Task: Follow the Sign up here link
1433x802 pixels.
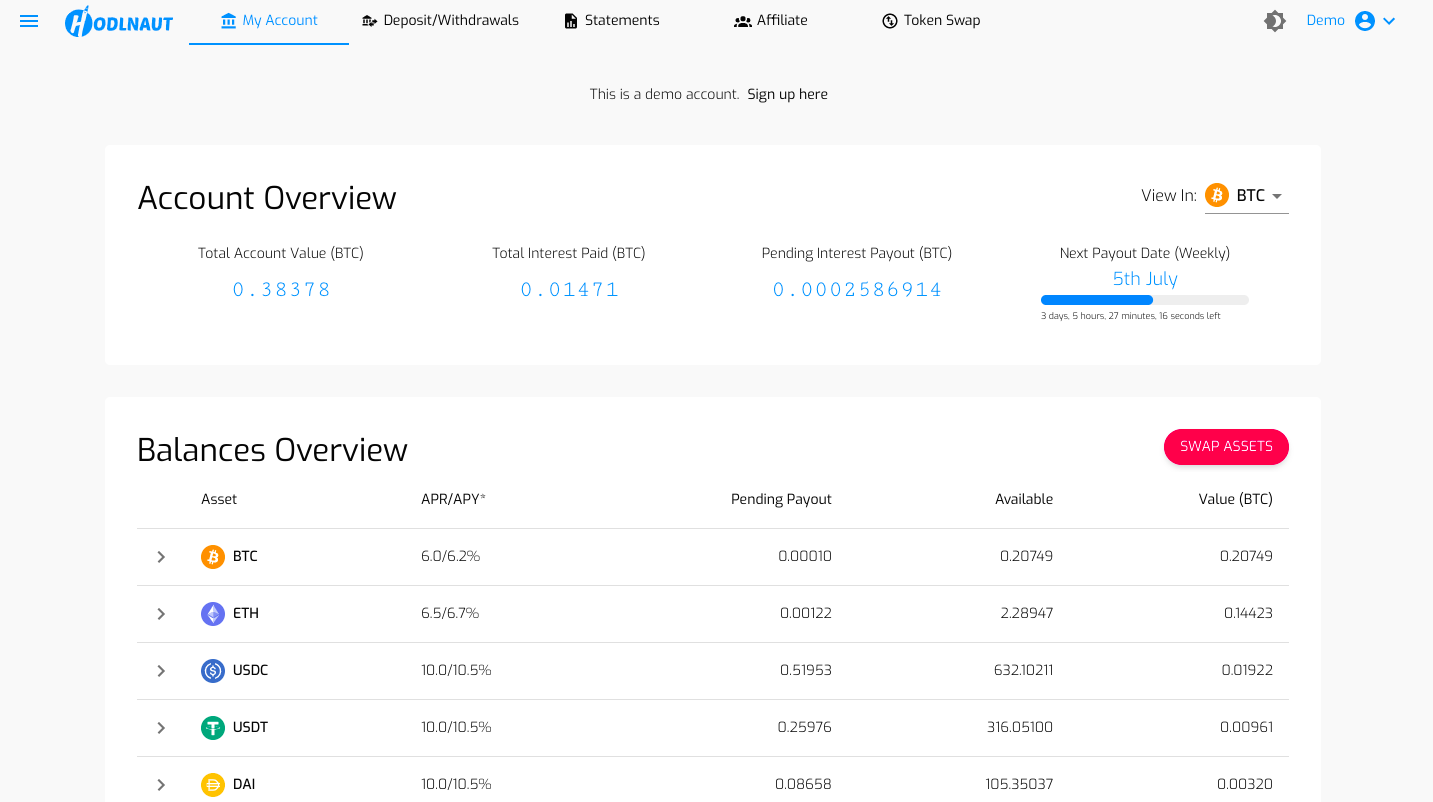Action: click(x=787, y=94)
